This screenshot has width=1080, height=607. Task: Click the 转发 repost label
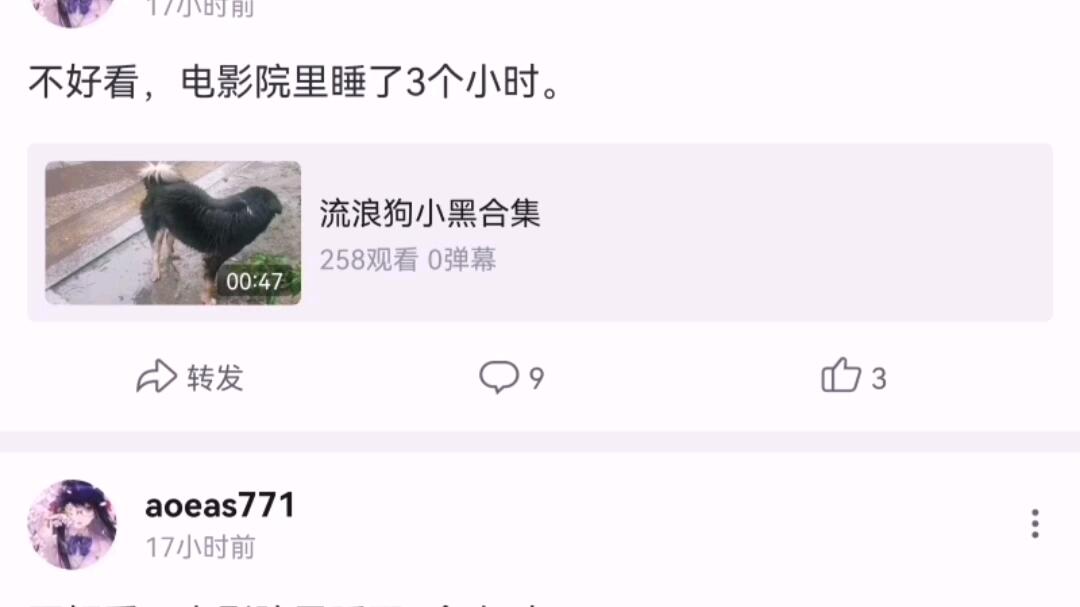pos(216,378)
